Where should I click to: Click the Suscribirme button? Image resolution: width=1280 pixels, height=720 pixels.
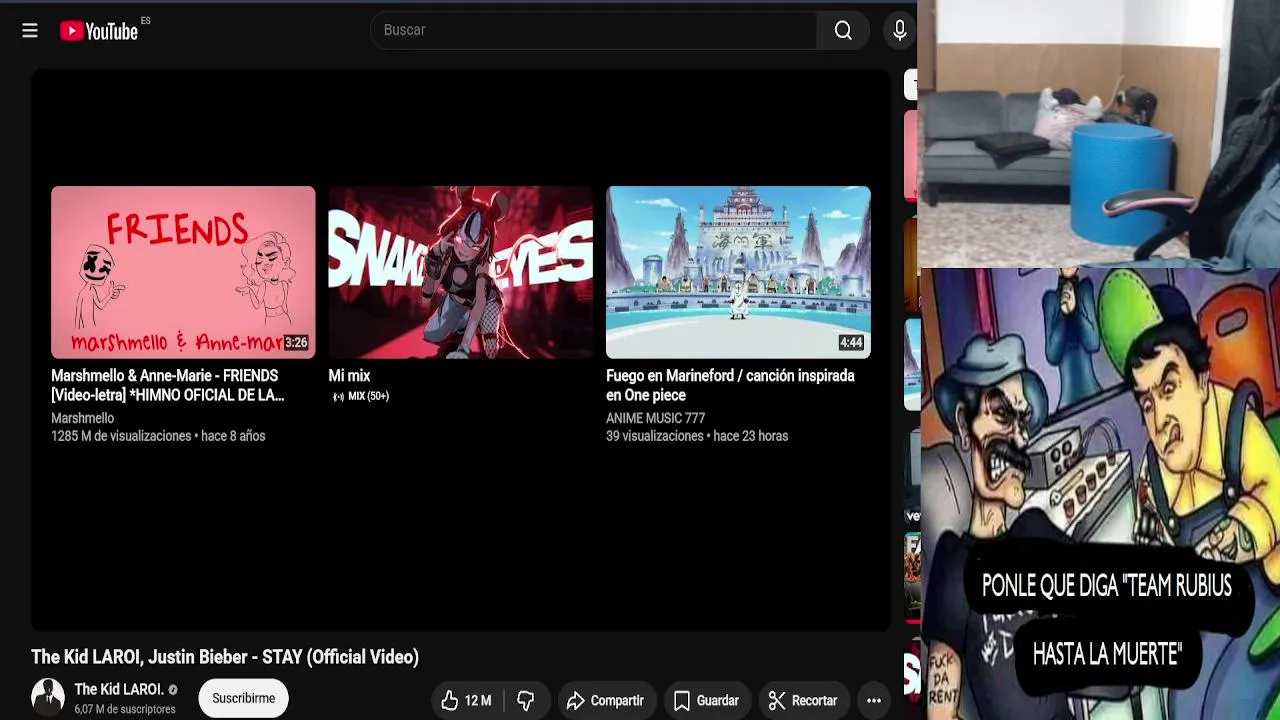click(x=243, y=698)
